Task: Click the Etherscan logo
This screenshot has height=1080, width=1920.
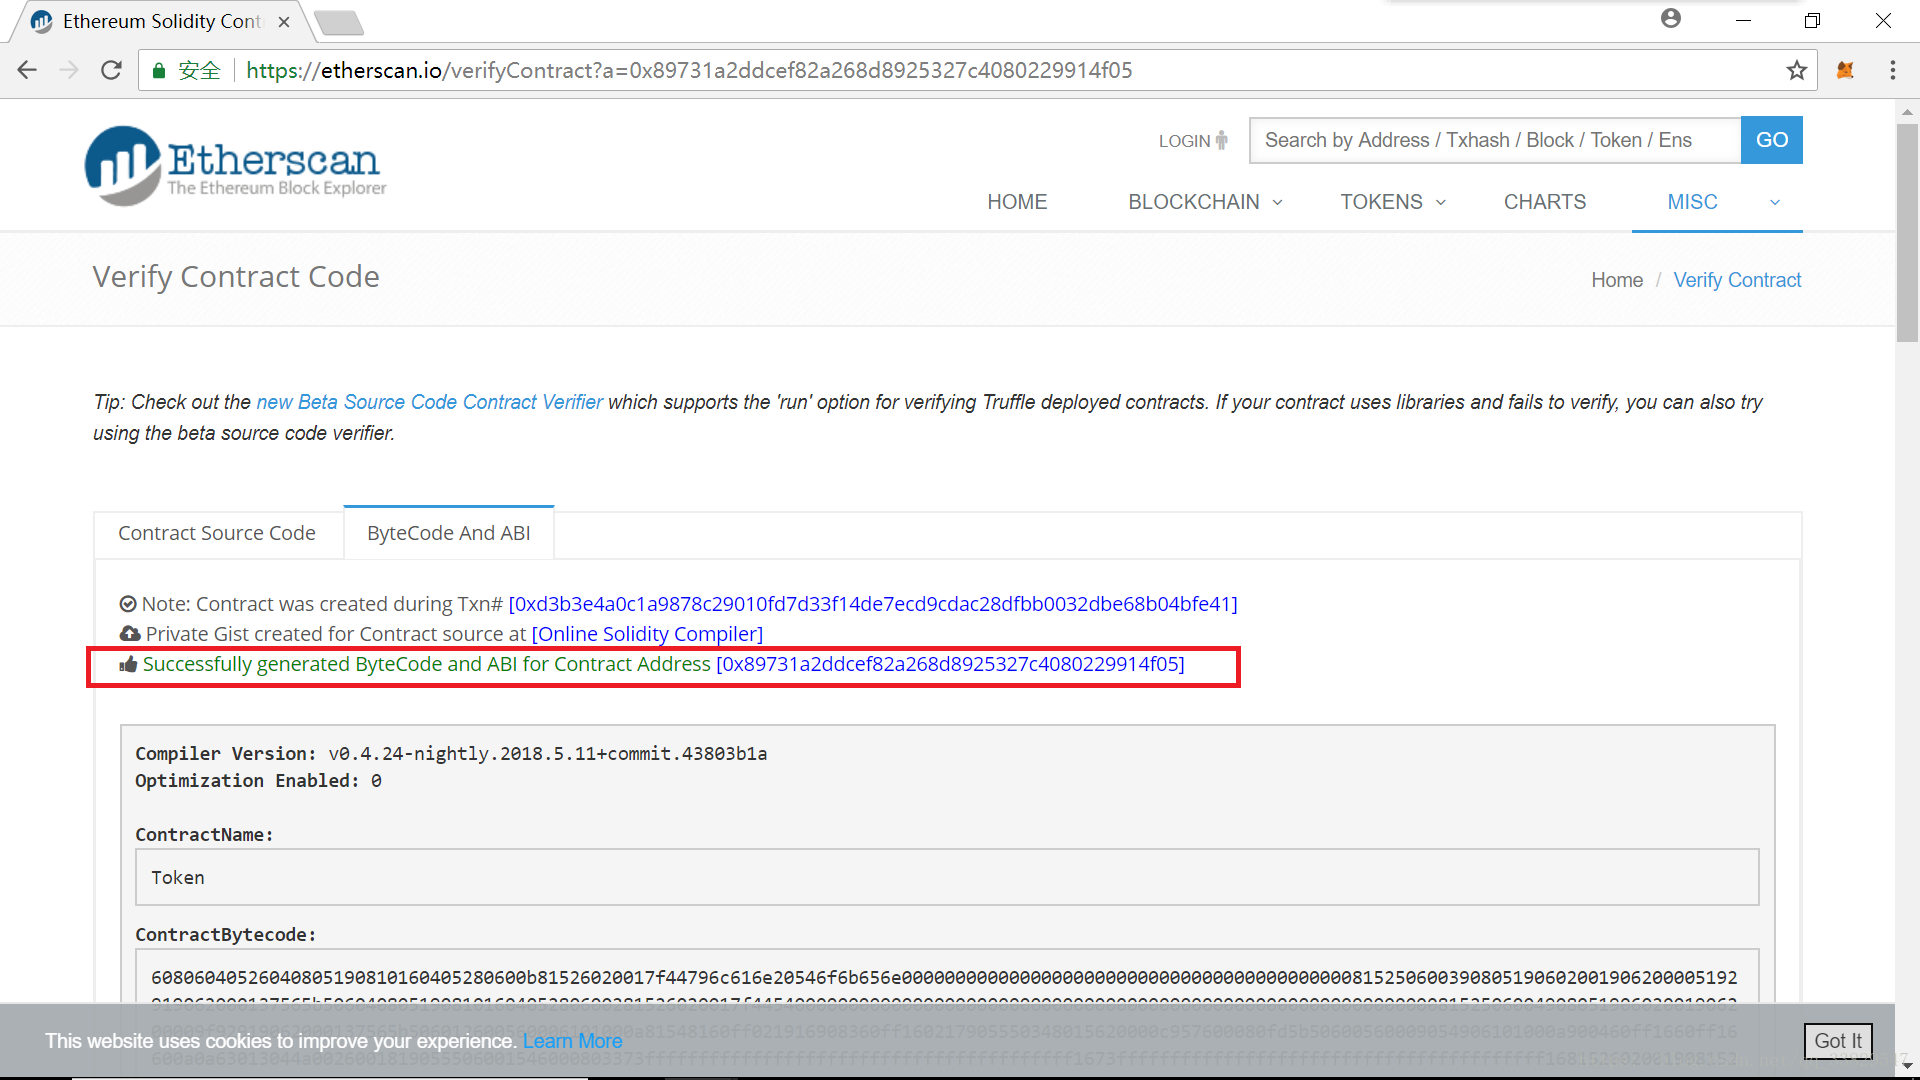Action: click(x=236, y=166)
